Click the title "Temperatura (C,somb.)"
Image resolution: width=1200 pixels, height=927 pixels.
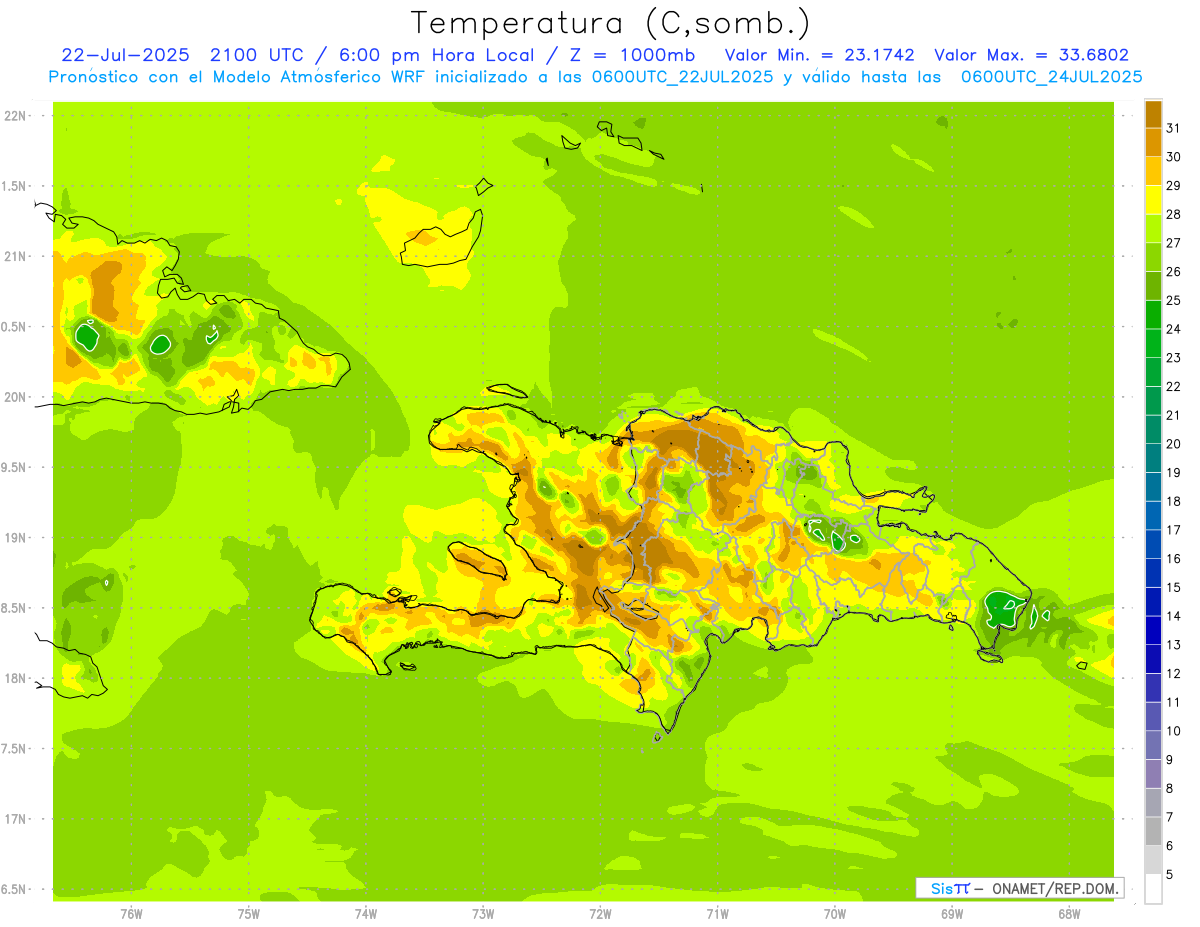point(611,23)
